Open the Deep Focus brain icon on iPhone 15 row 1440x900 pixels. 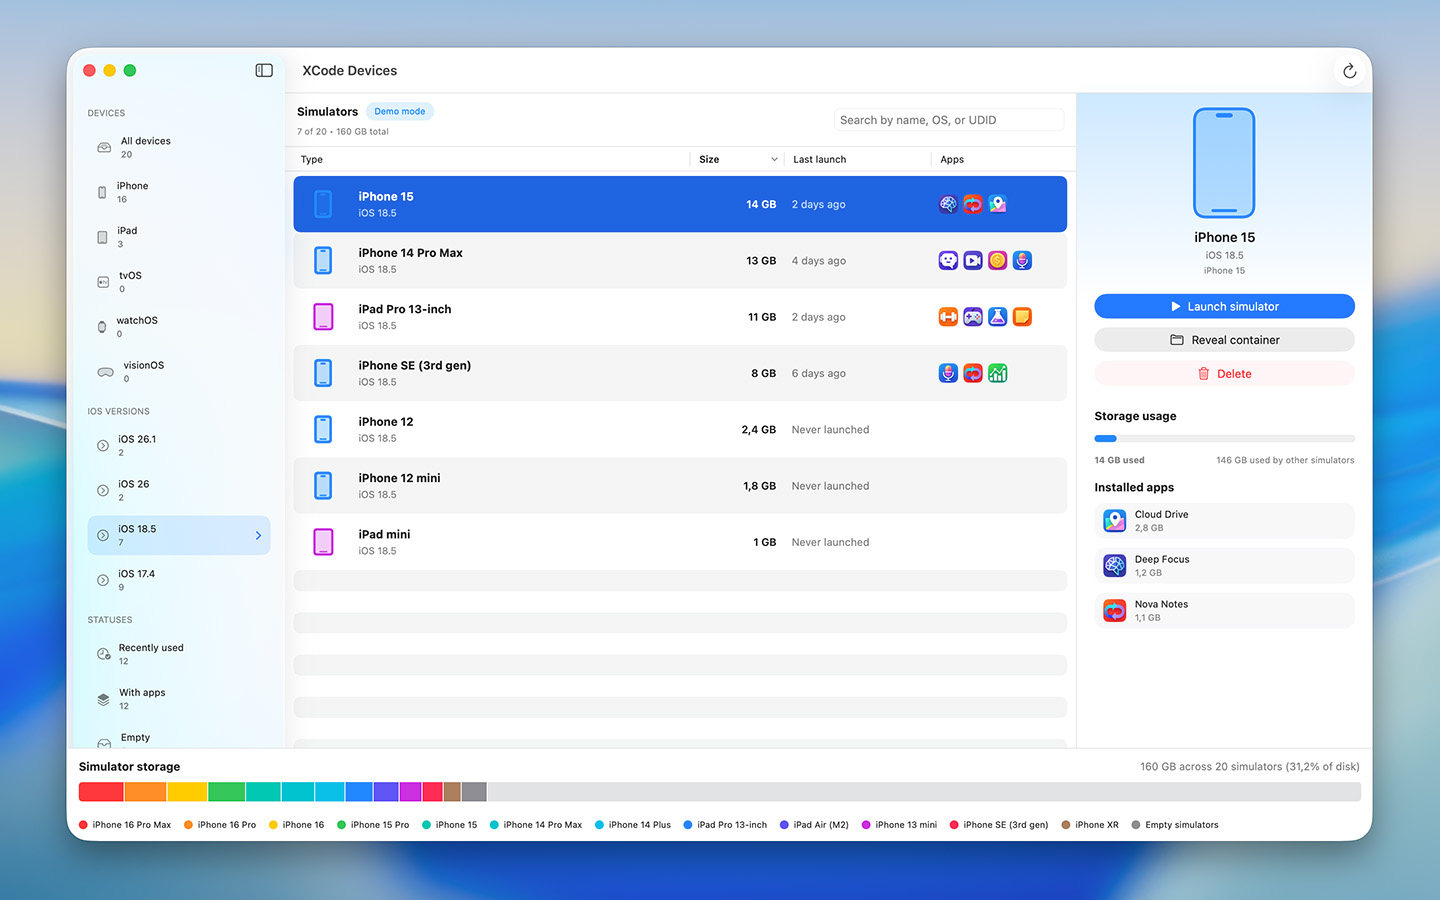(948, 204)
